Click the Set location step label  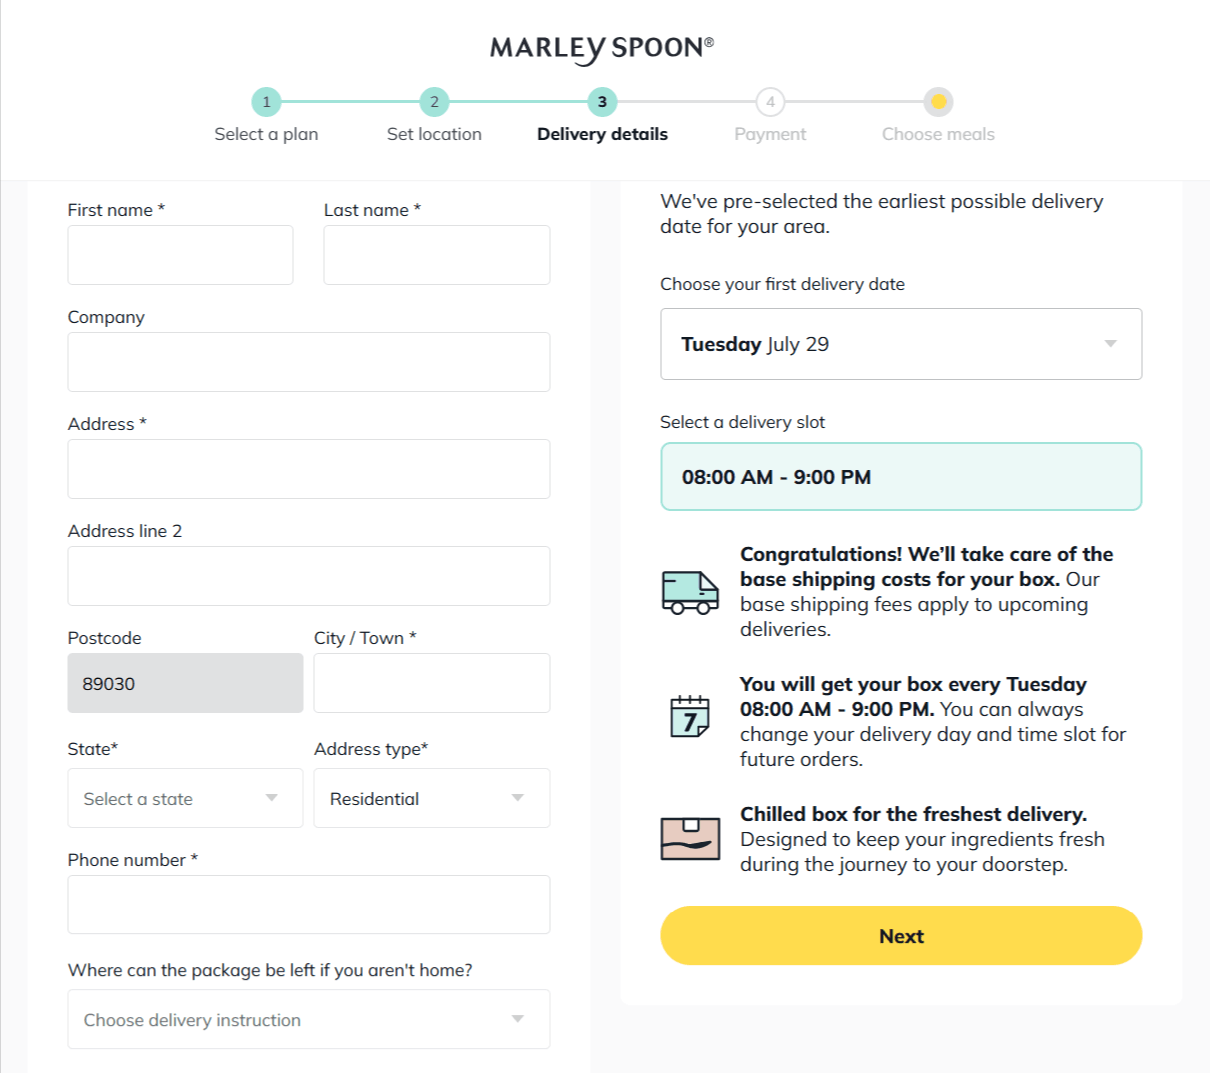pos(434,133)
